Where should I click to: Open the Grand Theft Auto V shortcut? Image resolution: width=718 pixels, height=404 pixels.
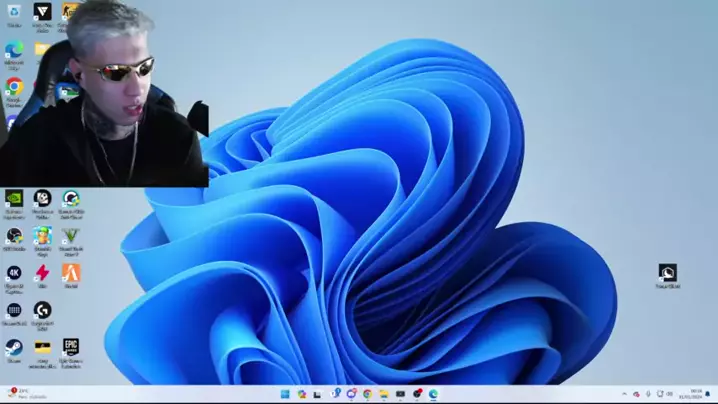(x=70, y=235)
